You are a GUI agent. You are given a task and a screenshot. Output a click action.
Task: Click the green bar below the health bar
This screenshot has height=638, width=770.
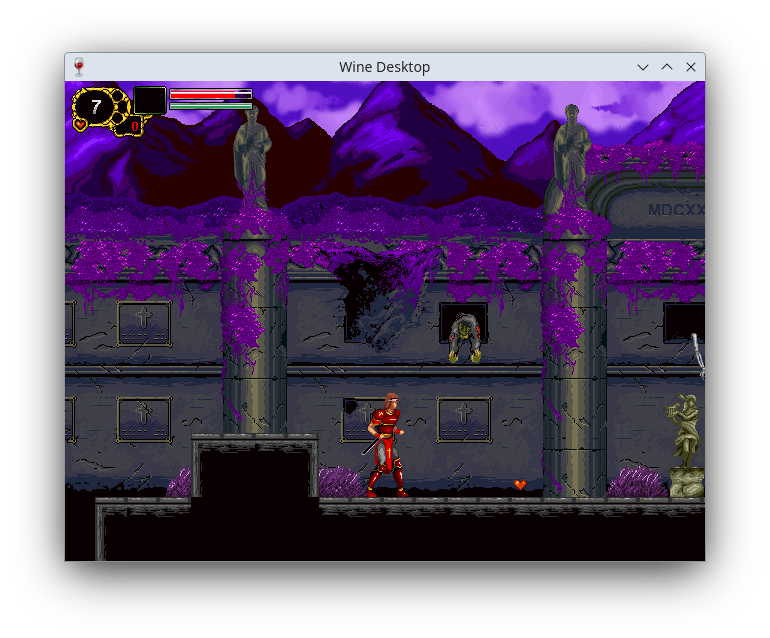click(x=210, y=105)
